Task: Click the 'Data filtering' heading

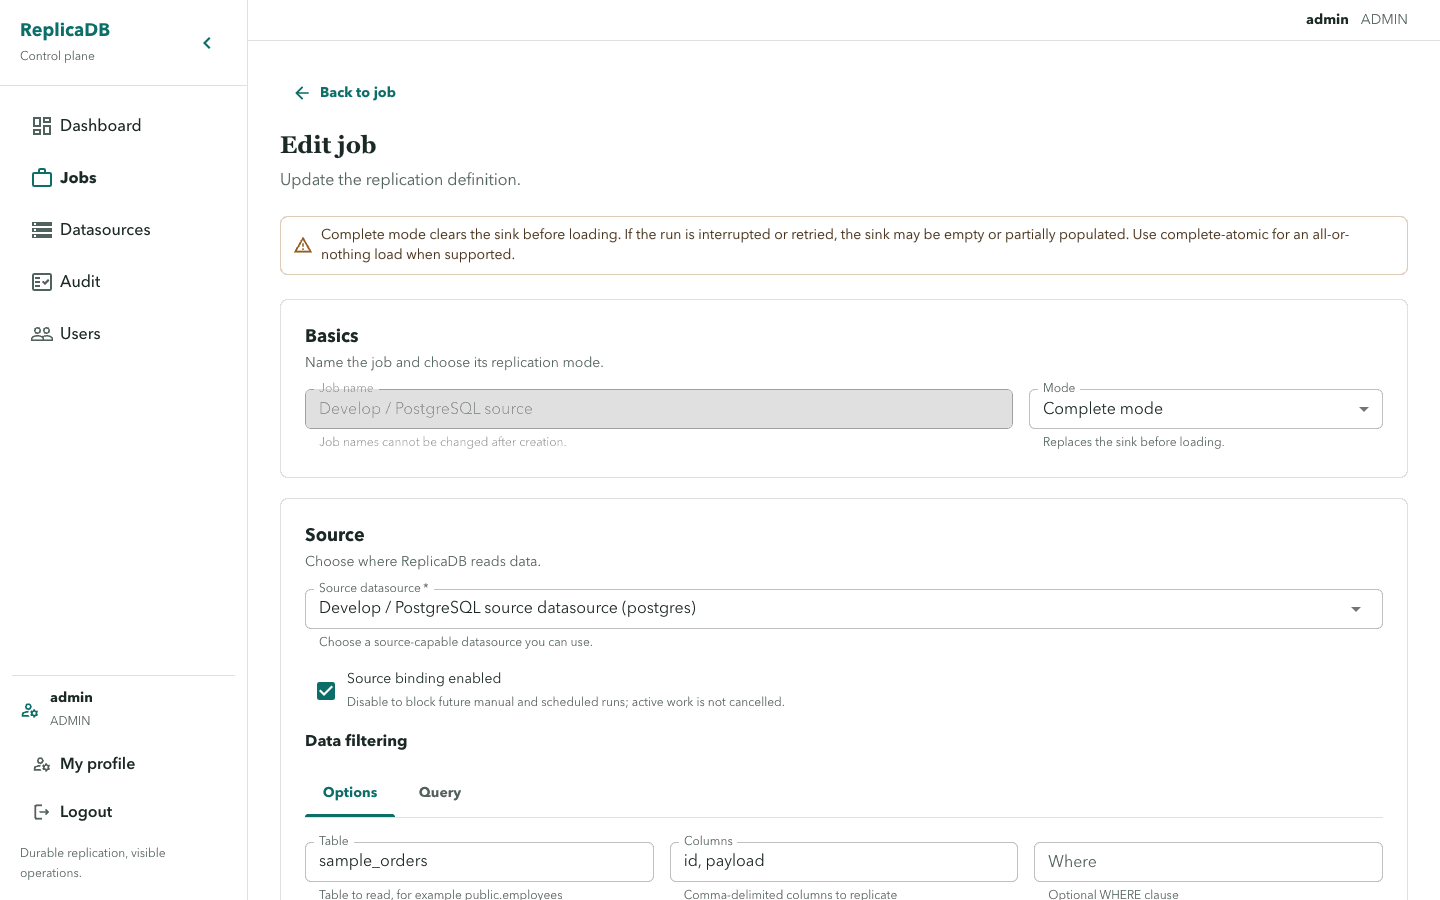Action: click(x=356, y=741)
